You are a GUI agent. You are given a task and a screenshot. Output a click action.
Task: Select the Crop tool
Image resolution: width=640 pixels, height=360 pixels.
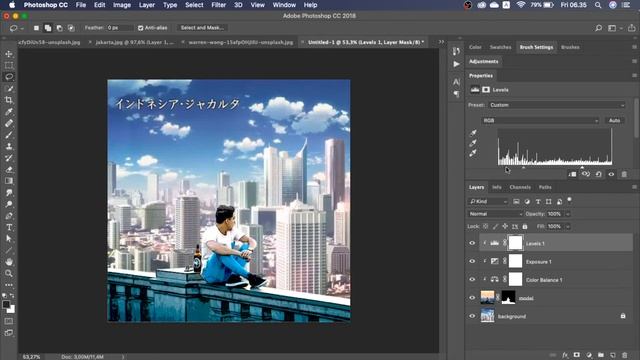pyautogui.click(x=9, y=100)
